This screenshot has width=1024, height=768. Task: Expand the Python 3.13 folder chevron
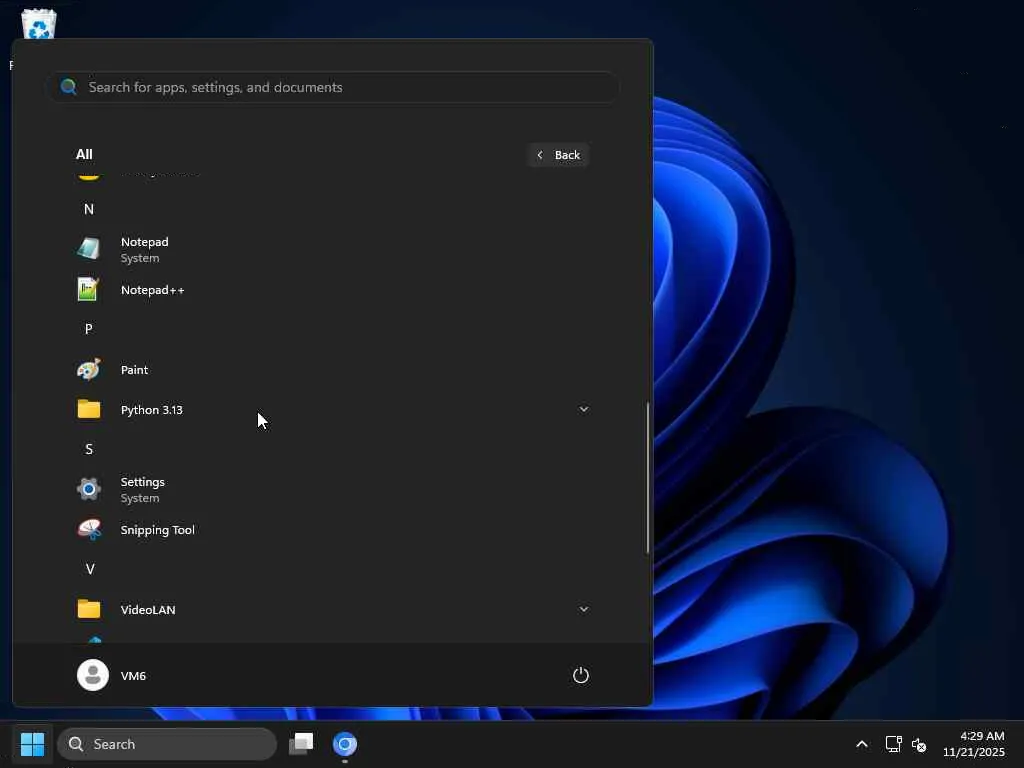click(x=584, y=409)
